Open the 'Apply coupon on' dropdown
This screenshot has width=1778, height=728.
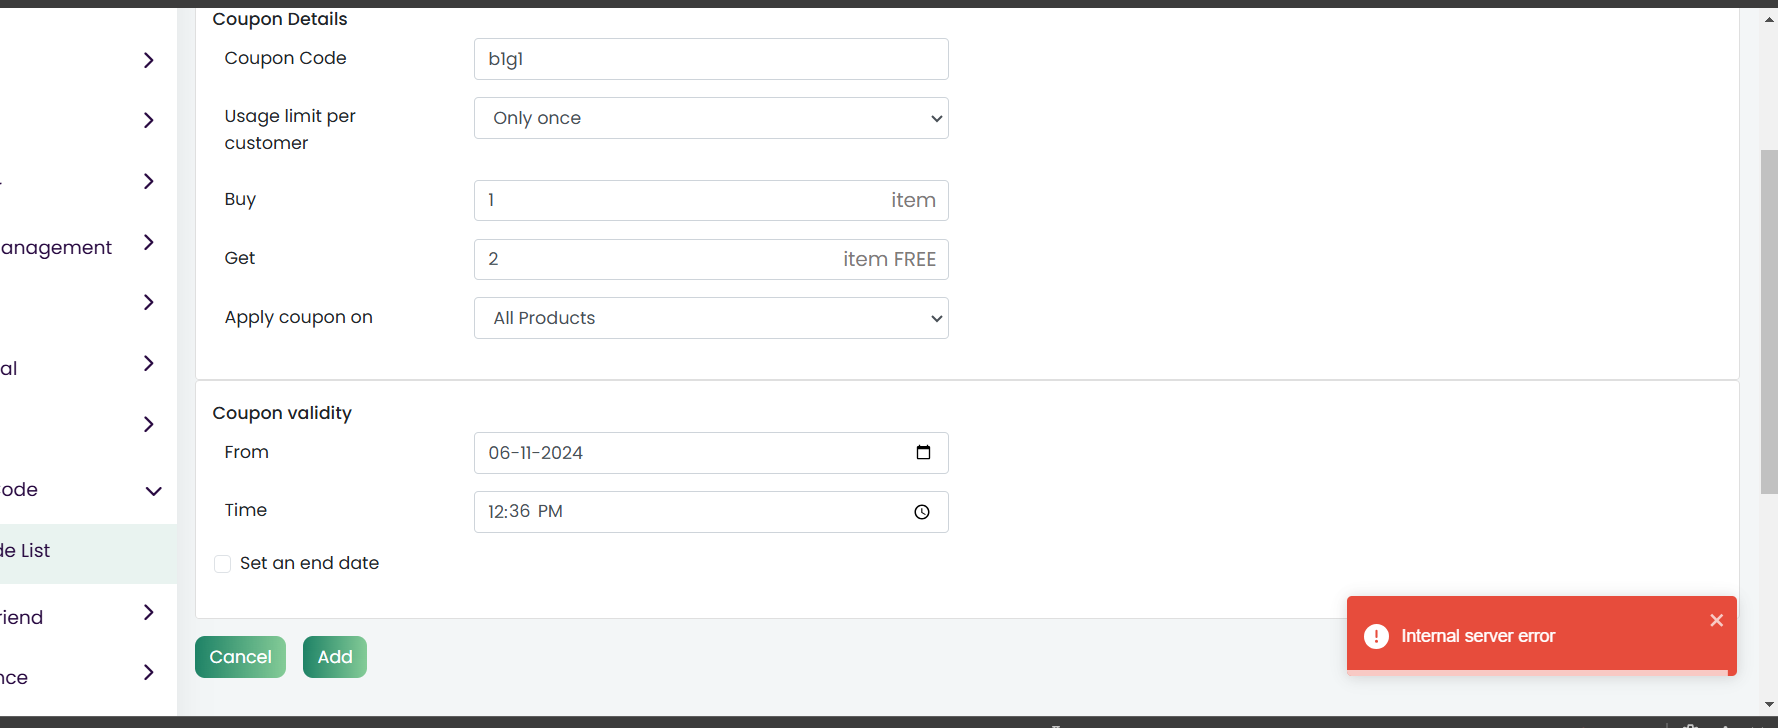click(x=711, y=318)
